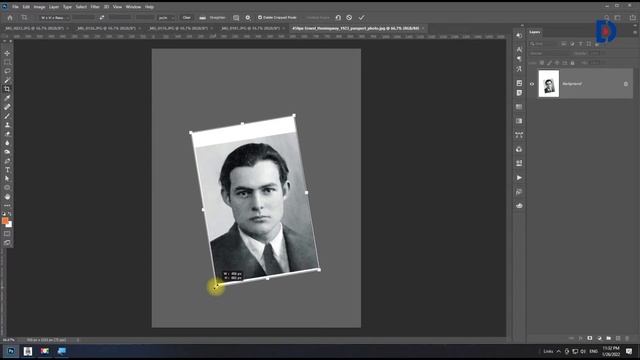Toggle Quick Mask mode
The width and height of the screenshot is (640, 360).
[7, 234]
